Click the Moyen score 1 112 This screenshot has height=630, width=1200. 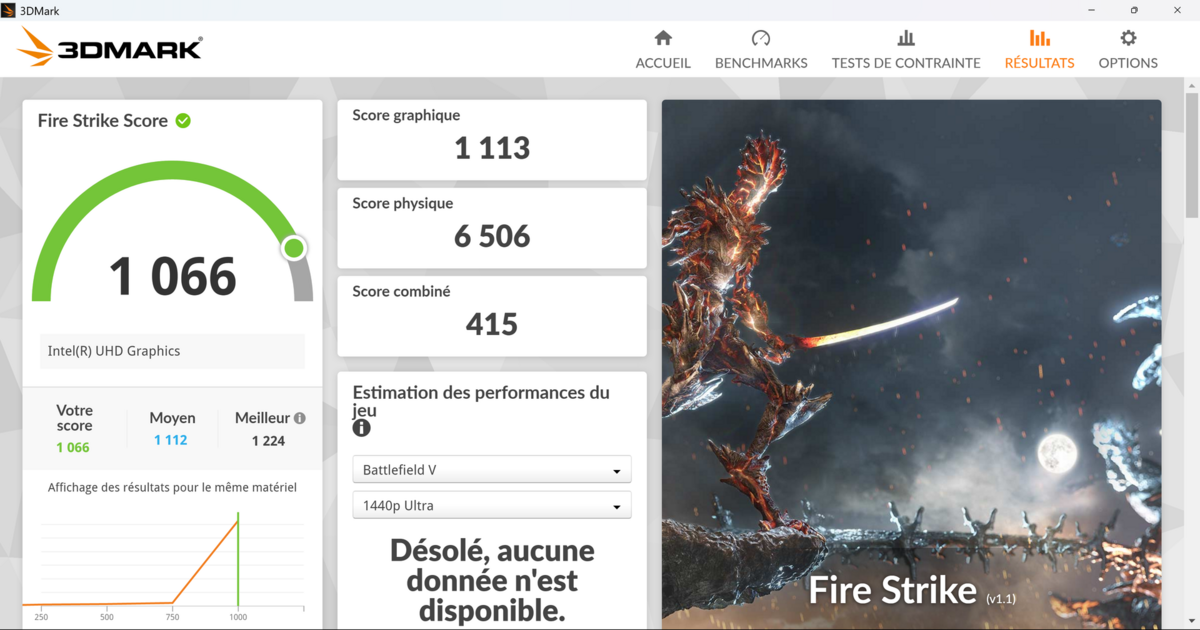(171, 440)
